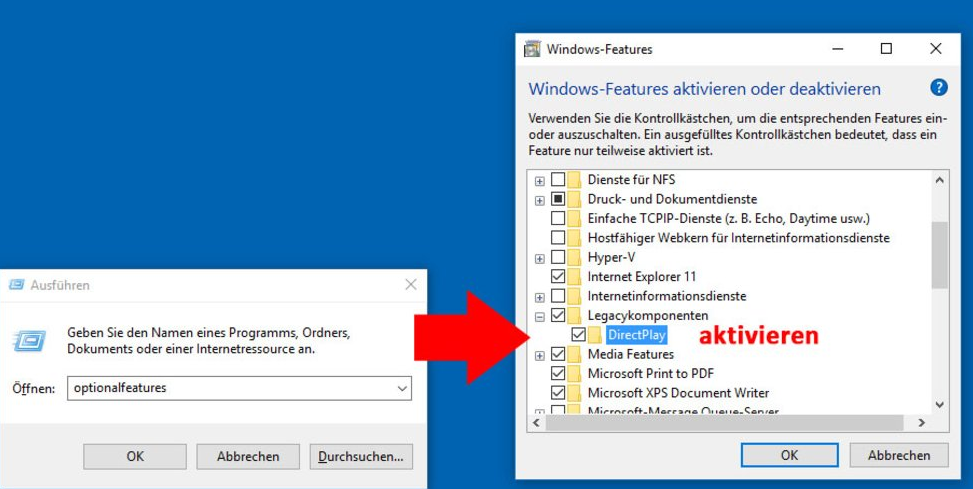This screenshot has width=973, height=489.
Task: Close the Windows-Features window
Action: pos(936,49)
